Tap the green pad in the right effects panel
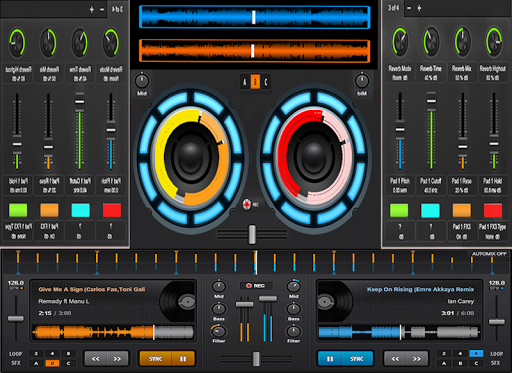Screen dimensions: 512x373 tap(399, 210)
